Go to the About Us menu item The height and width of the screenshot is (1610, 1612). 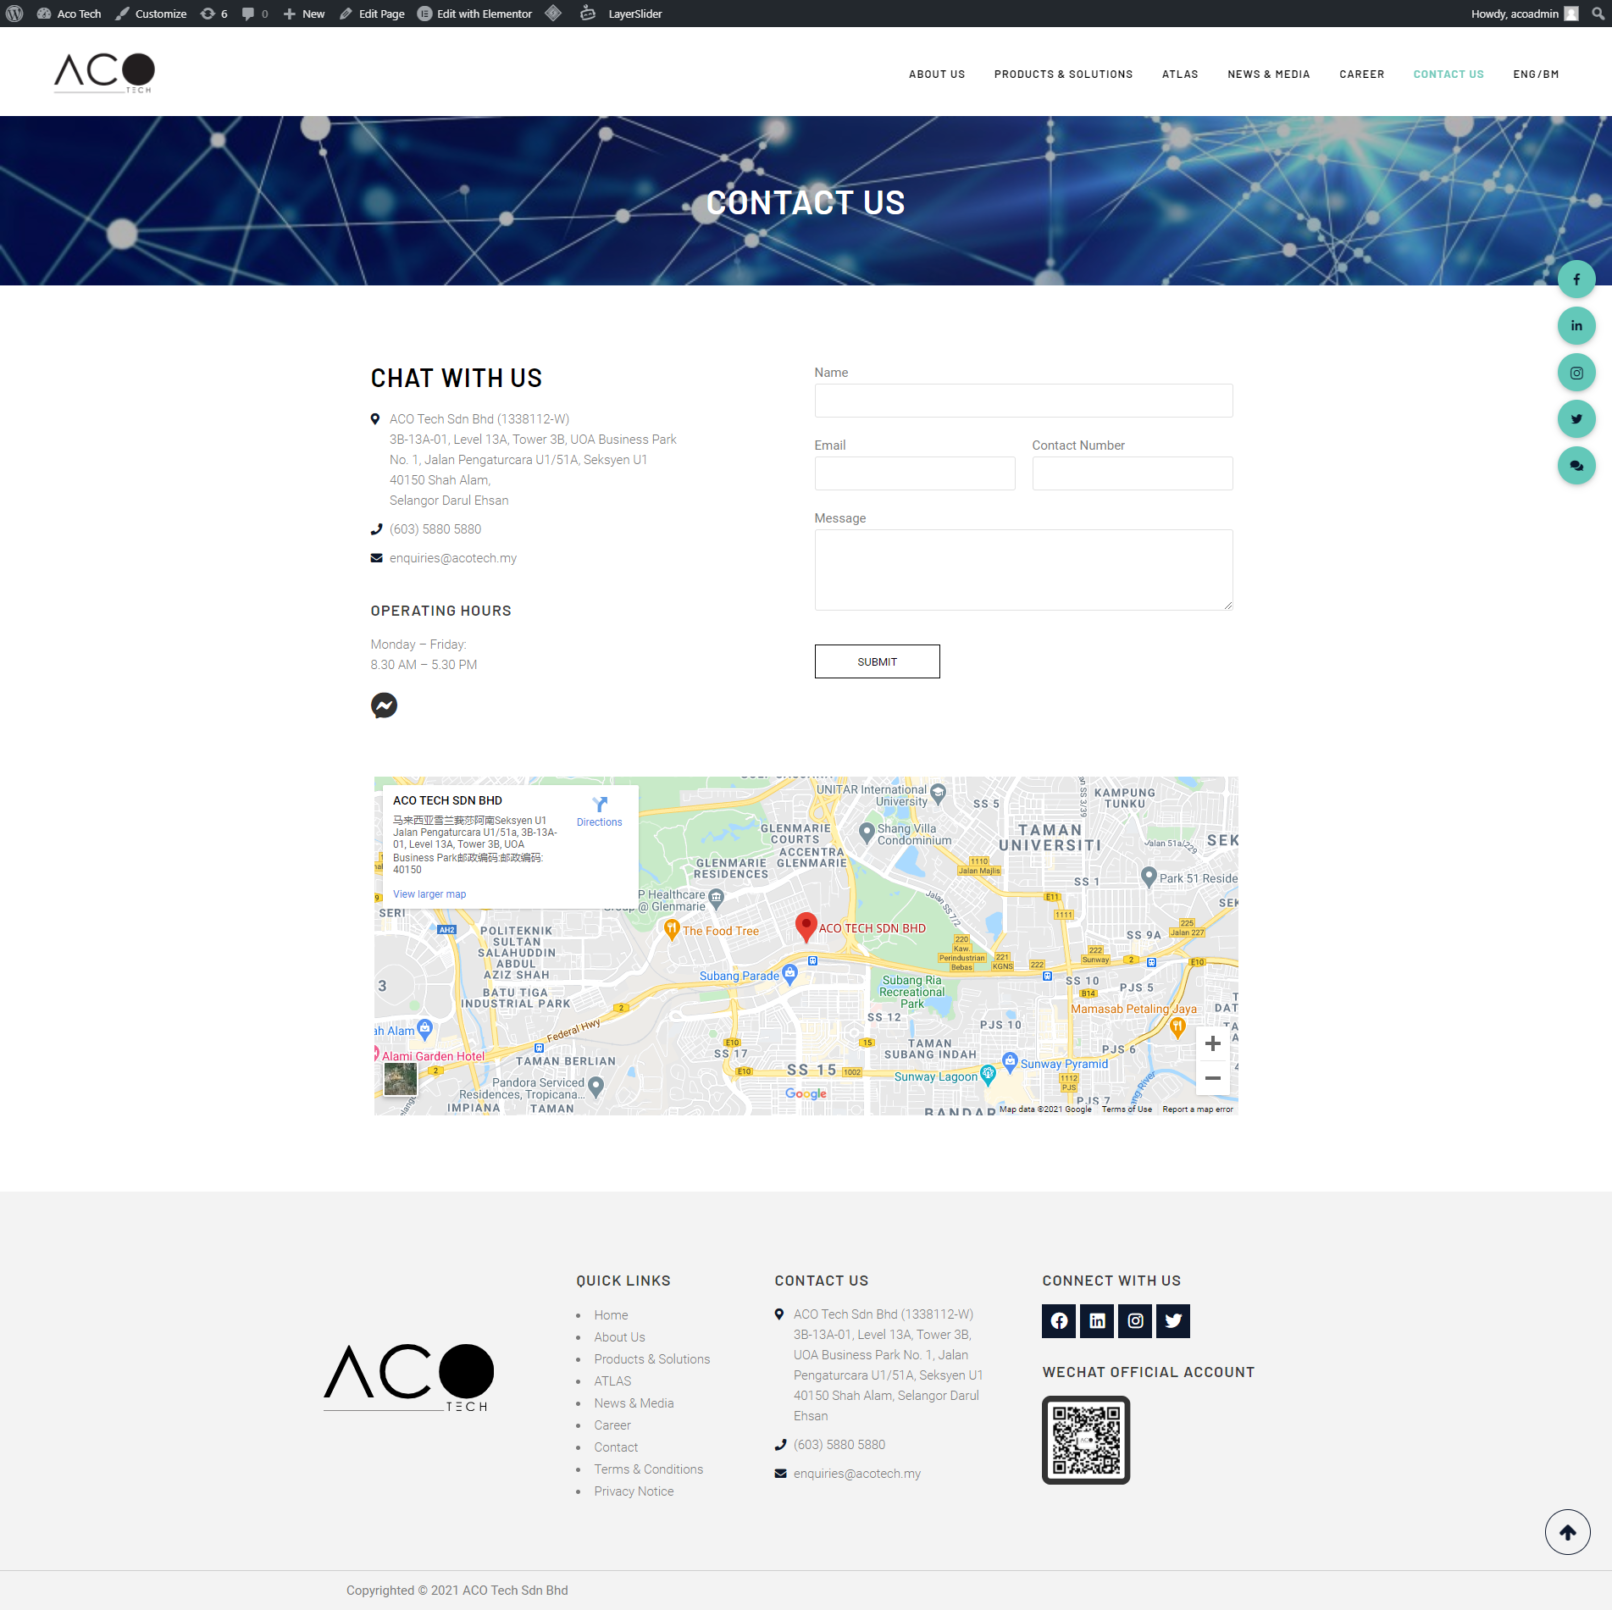point(936,74)
